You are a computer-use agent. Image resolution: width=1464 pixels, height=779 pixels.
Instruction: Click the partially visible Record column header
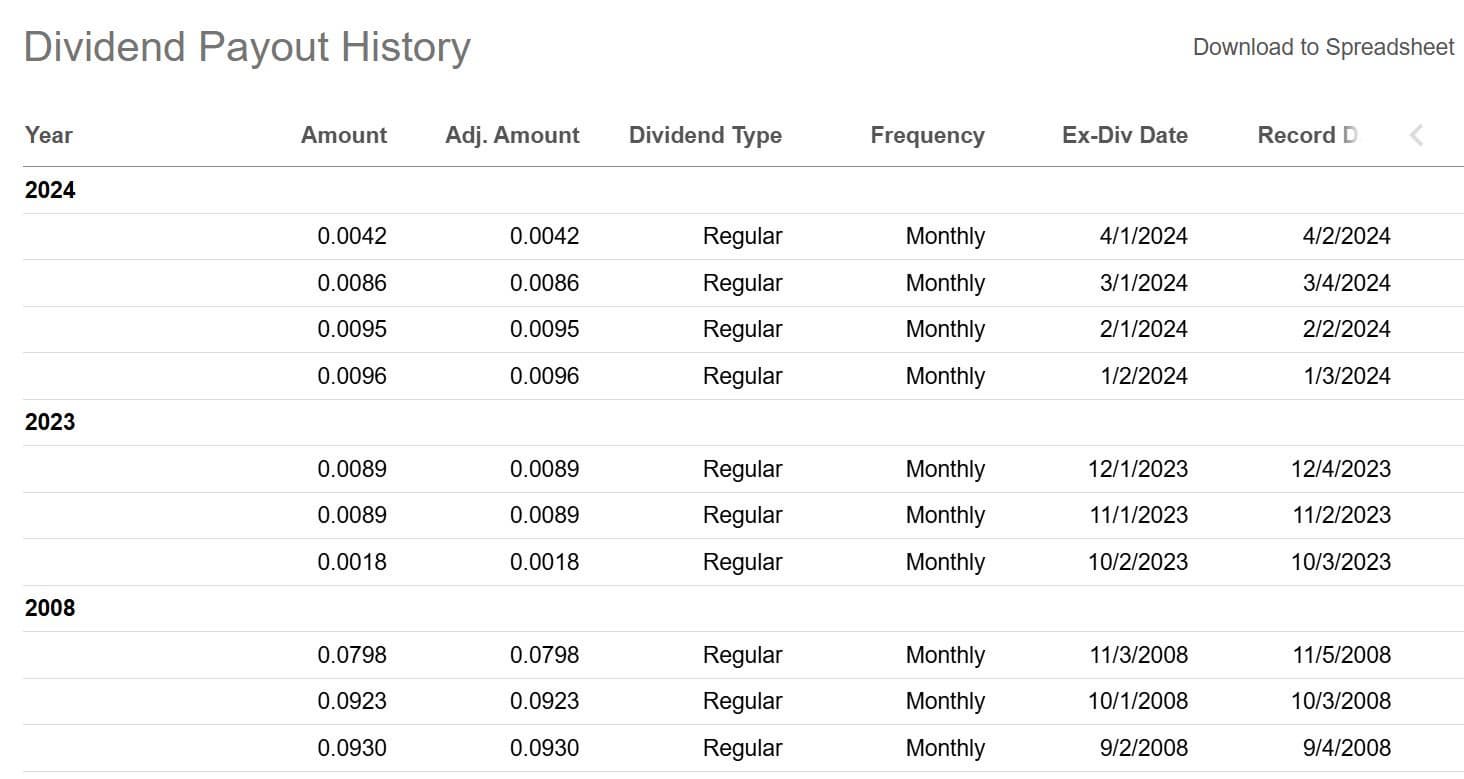pos(1308,135)
